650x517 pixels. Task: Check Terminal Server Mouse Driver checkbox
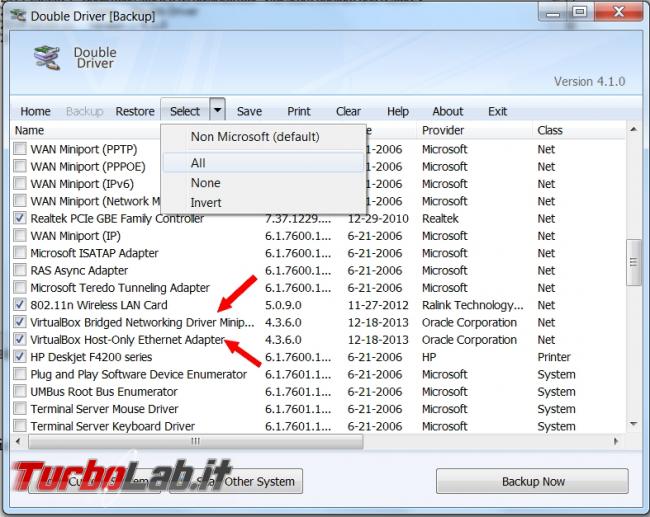coord(20,408)
